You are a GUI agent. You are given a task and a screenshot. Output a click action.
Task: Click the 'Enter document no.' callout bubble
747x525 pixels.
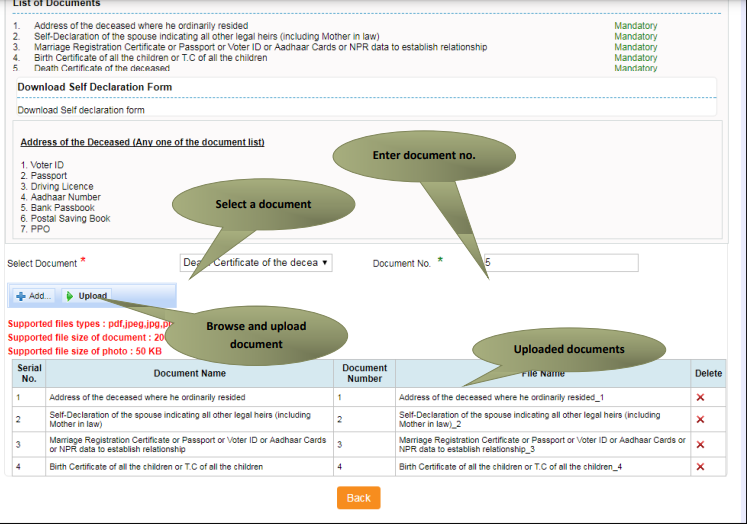pyautogui.click(x=423, y=157)
